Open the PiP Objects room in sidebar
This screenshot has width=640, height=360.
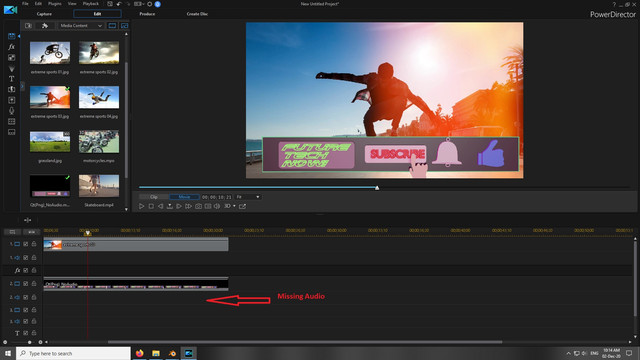tap(11, 58)
